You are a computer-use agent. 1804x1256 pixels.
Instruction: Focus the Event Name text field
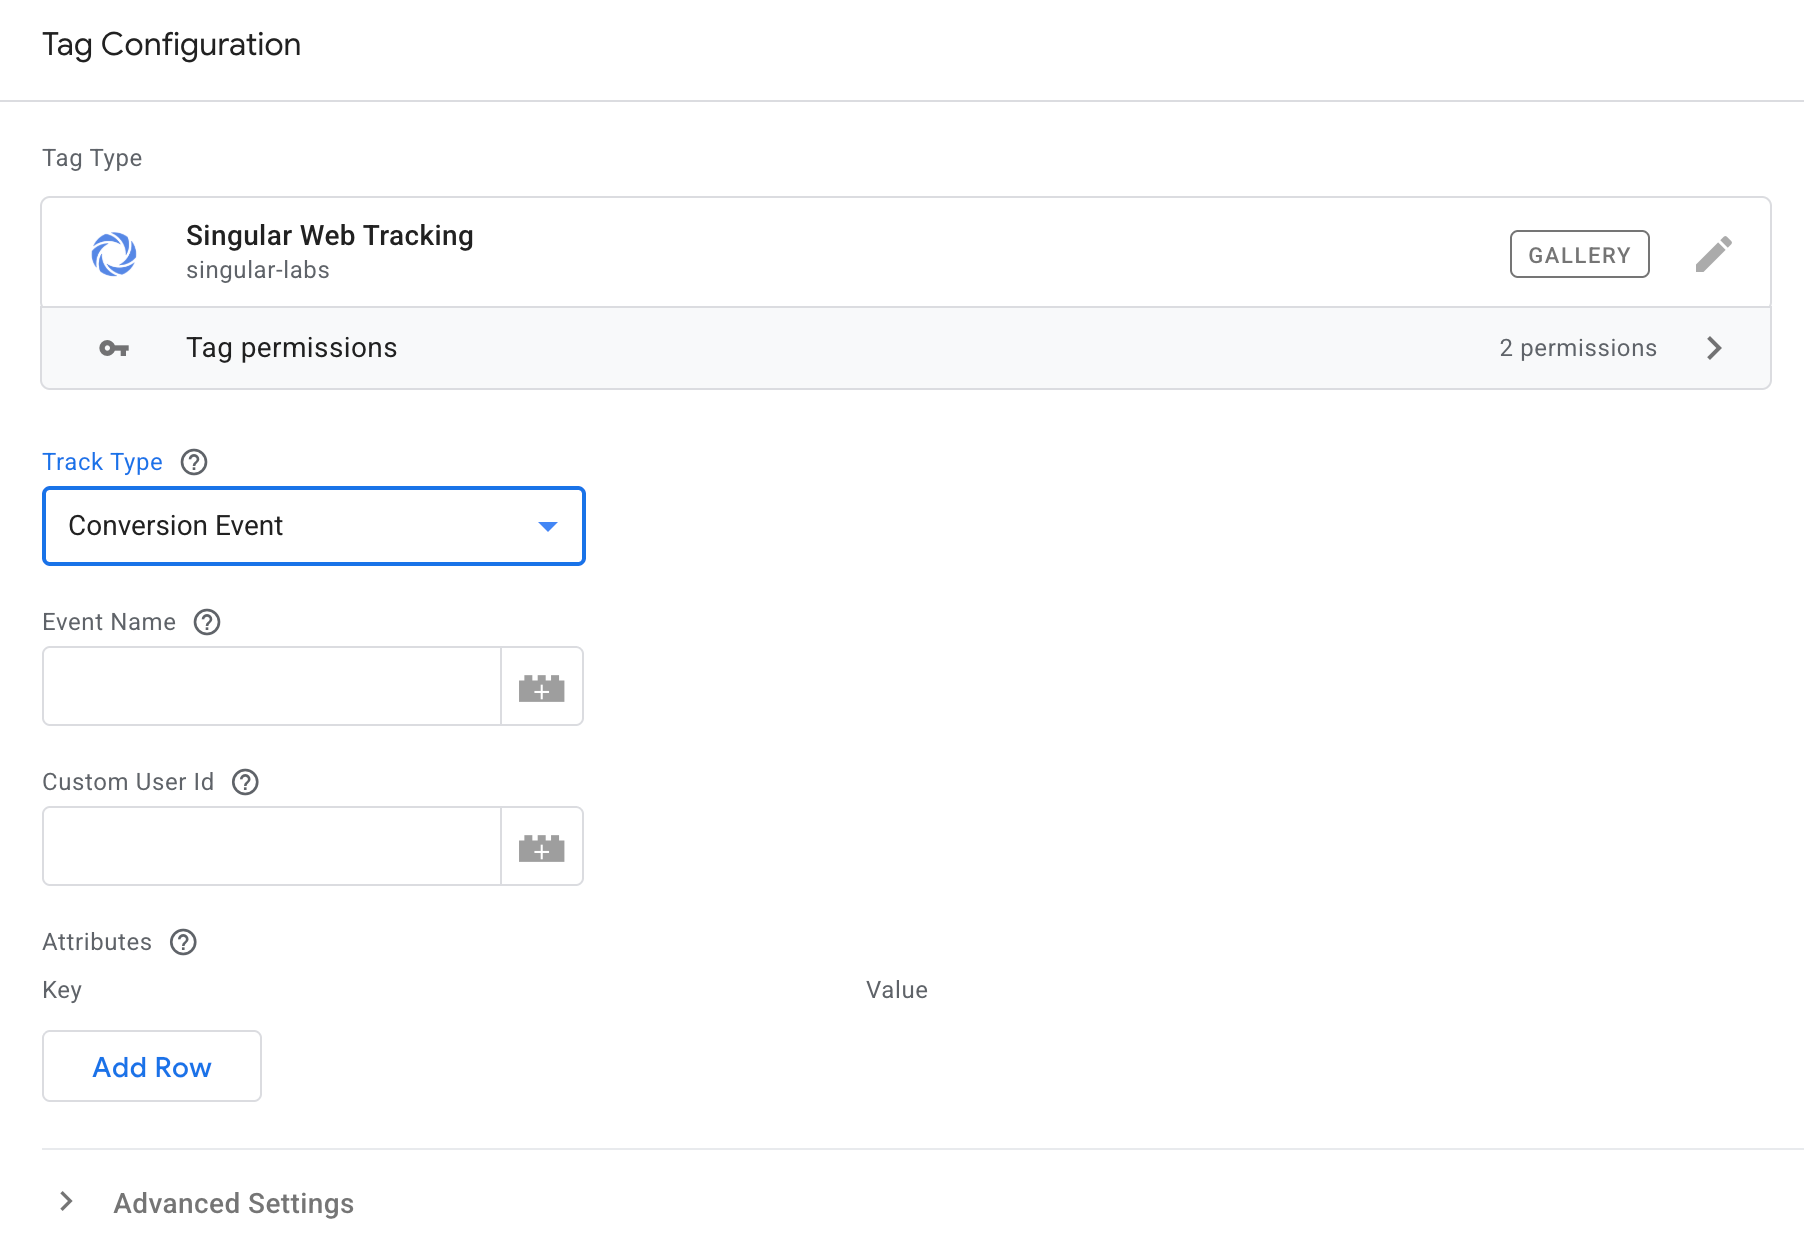point(271,687)
